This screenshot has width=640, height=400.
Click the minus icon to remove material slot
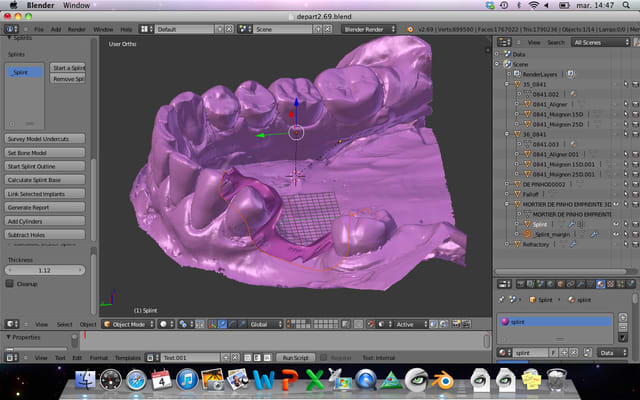tap(623, 327)
